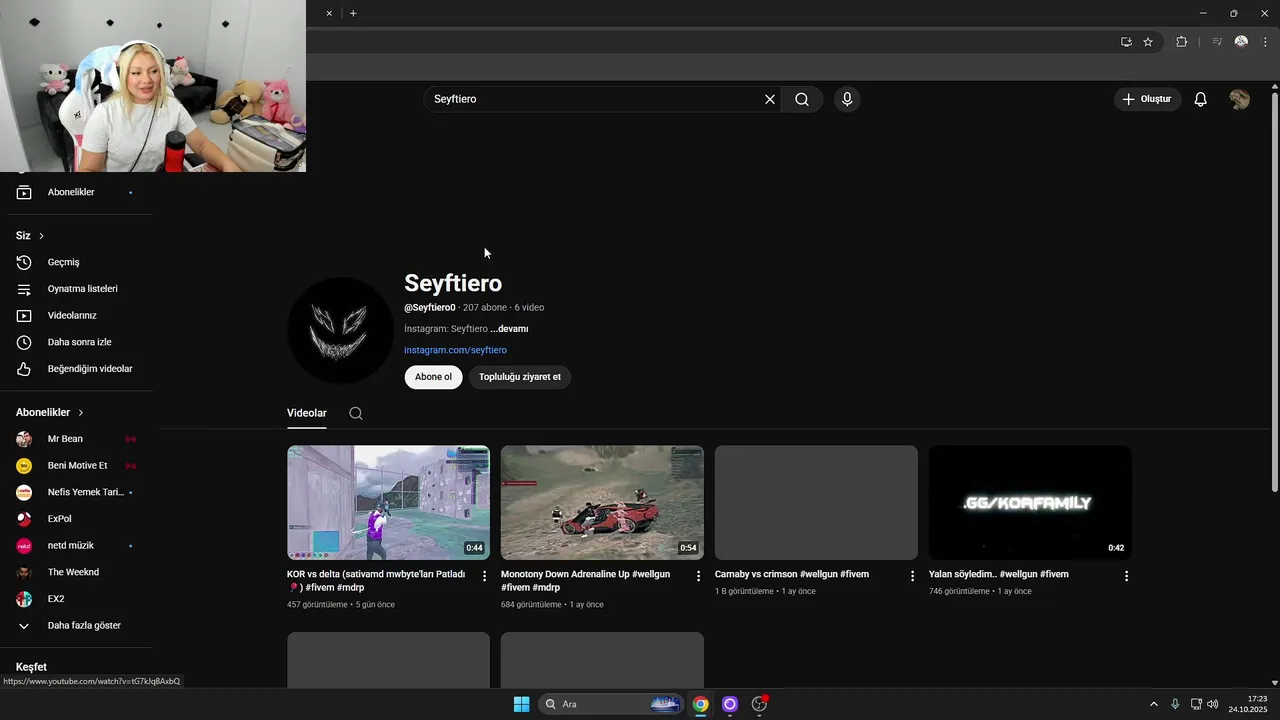Open the notifications bell
The height and width of the screenshot is (720, 1280).
click(1201, 99)
